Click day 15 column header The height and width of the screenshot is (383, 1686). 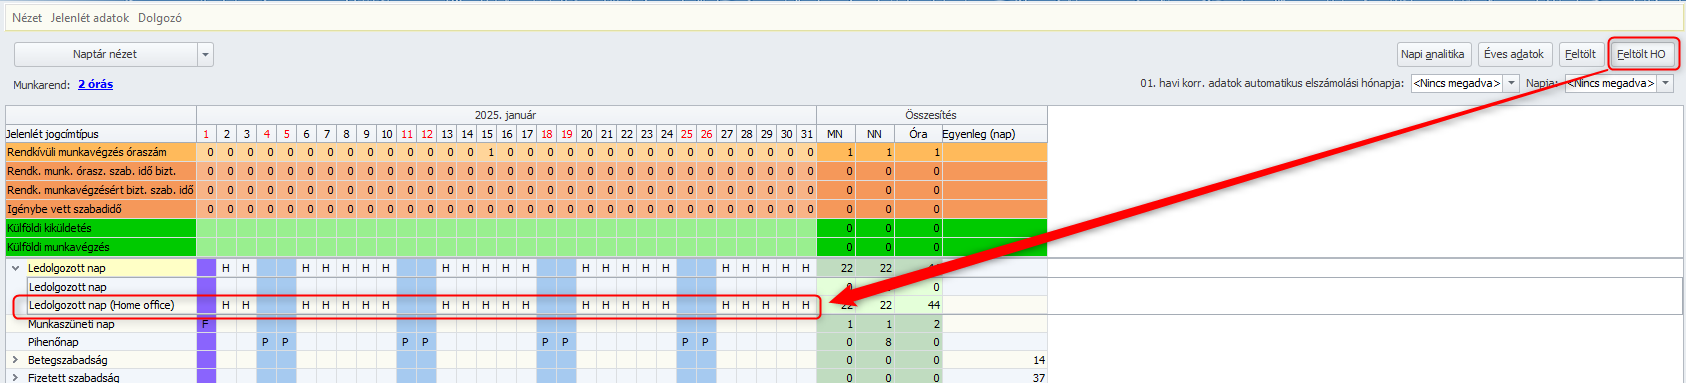pos(486,134)
